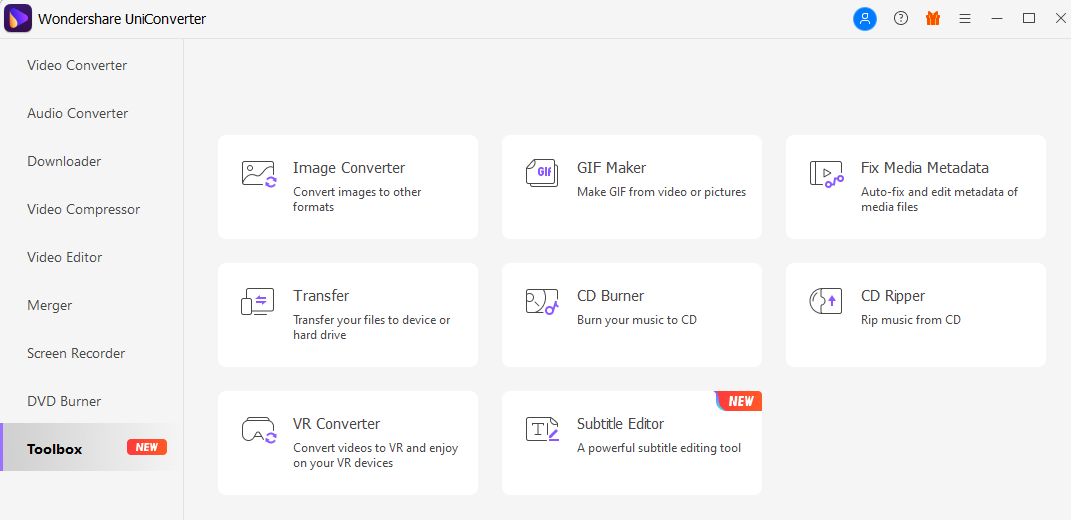Viewport: 1071px width, 520px height.
Task: Switch to Video Converter in sidebar
Action: click(x=77, y=66)
